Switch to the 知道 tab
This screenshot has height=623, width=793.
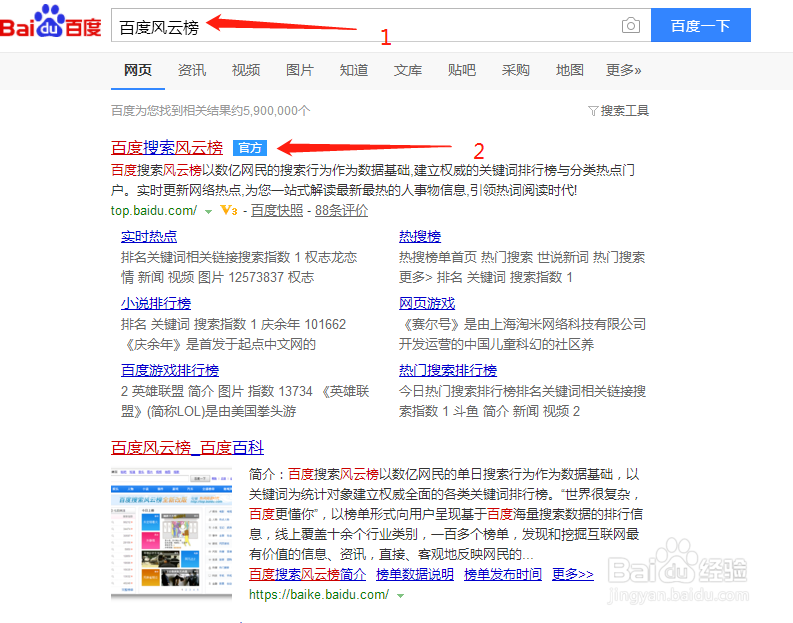pyautogui.click(x=354, y=70)
